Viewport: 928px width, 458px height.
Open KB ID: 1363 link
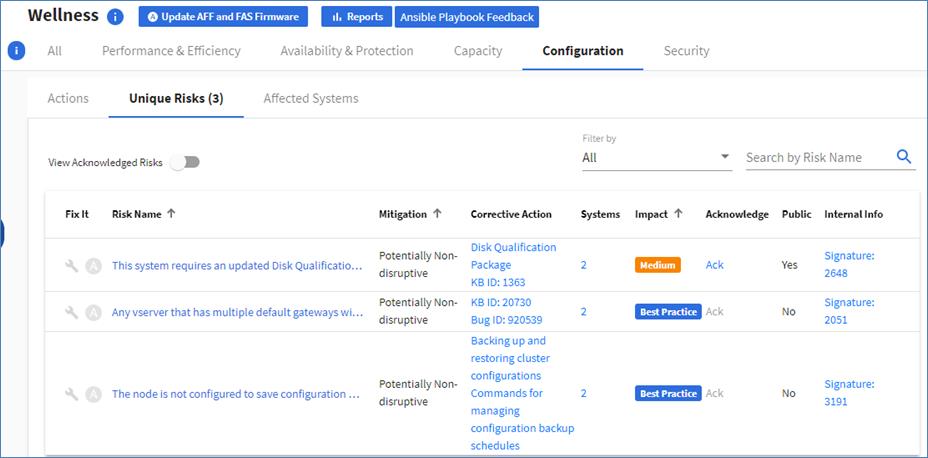click(x=498, y=282)
